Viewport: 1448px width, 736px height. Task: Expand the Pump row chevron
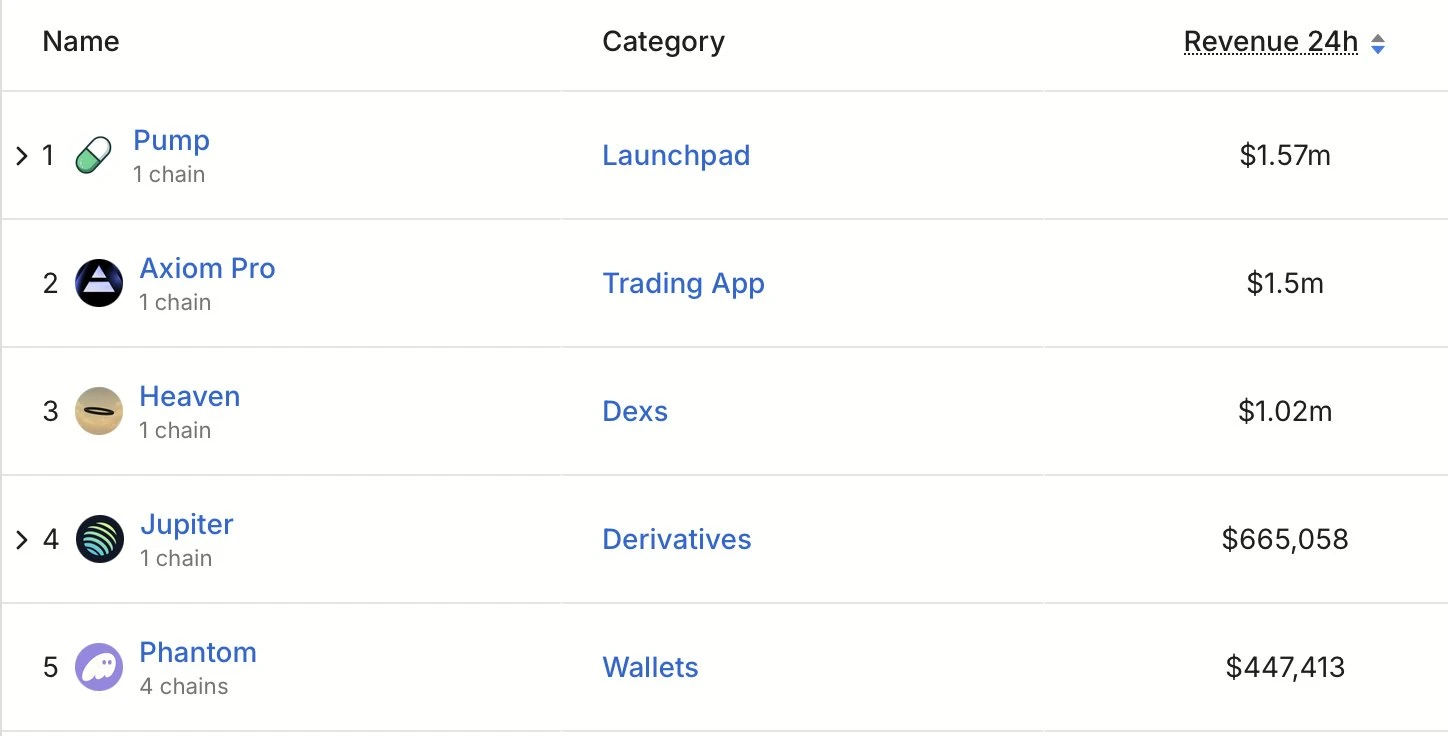point(22,156)
